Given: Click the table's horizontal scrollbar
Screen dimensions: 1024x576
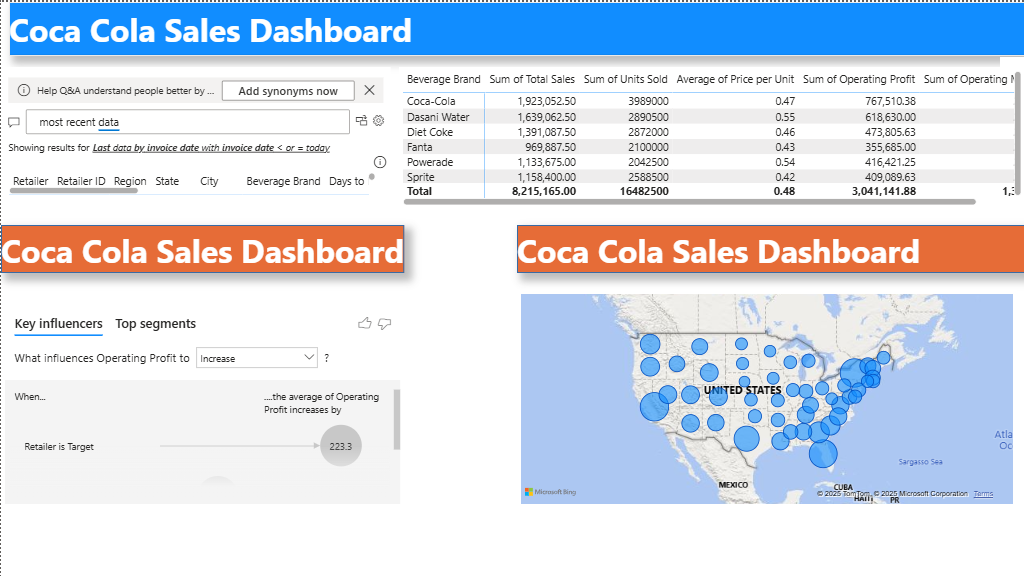Looking at the screenshot, I should point(690,202).
